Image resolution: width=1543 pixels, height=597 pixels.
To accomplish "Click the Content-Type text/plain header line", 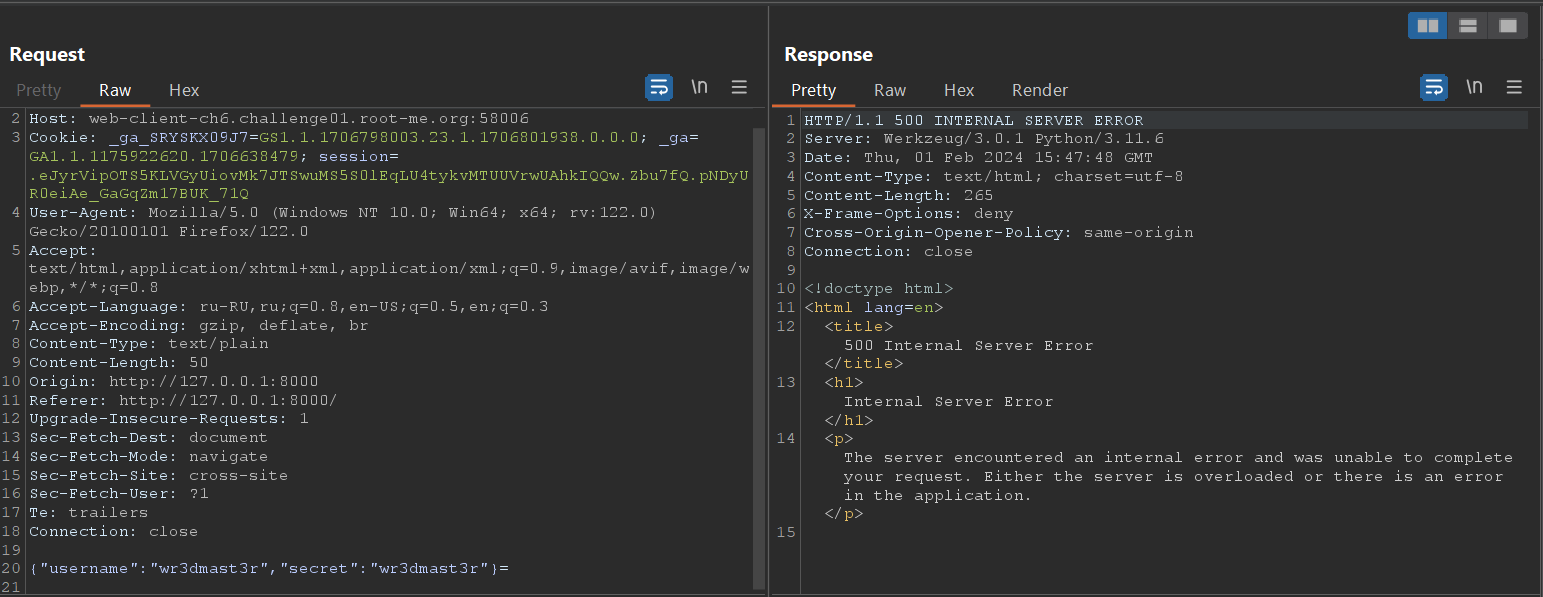I will point(149,344).
